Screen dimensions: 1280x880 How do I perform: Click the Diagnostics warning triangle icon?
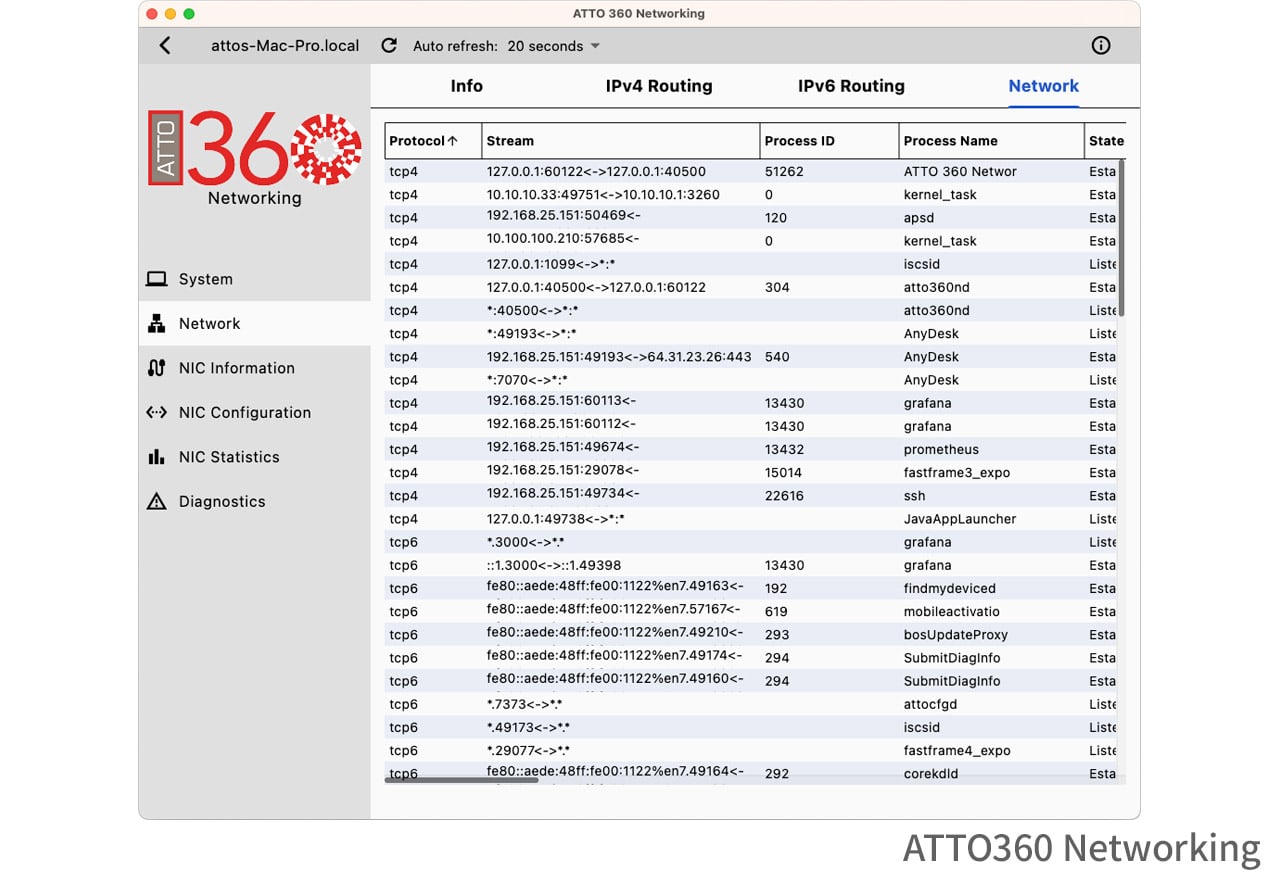156,501
